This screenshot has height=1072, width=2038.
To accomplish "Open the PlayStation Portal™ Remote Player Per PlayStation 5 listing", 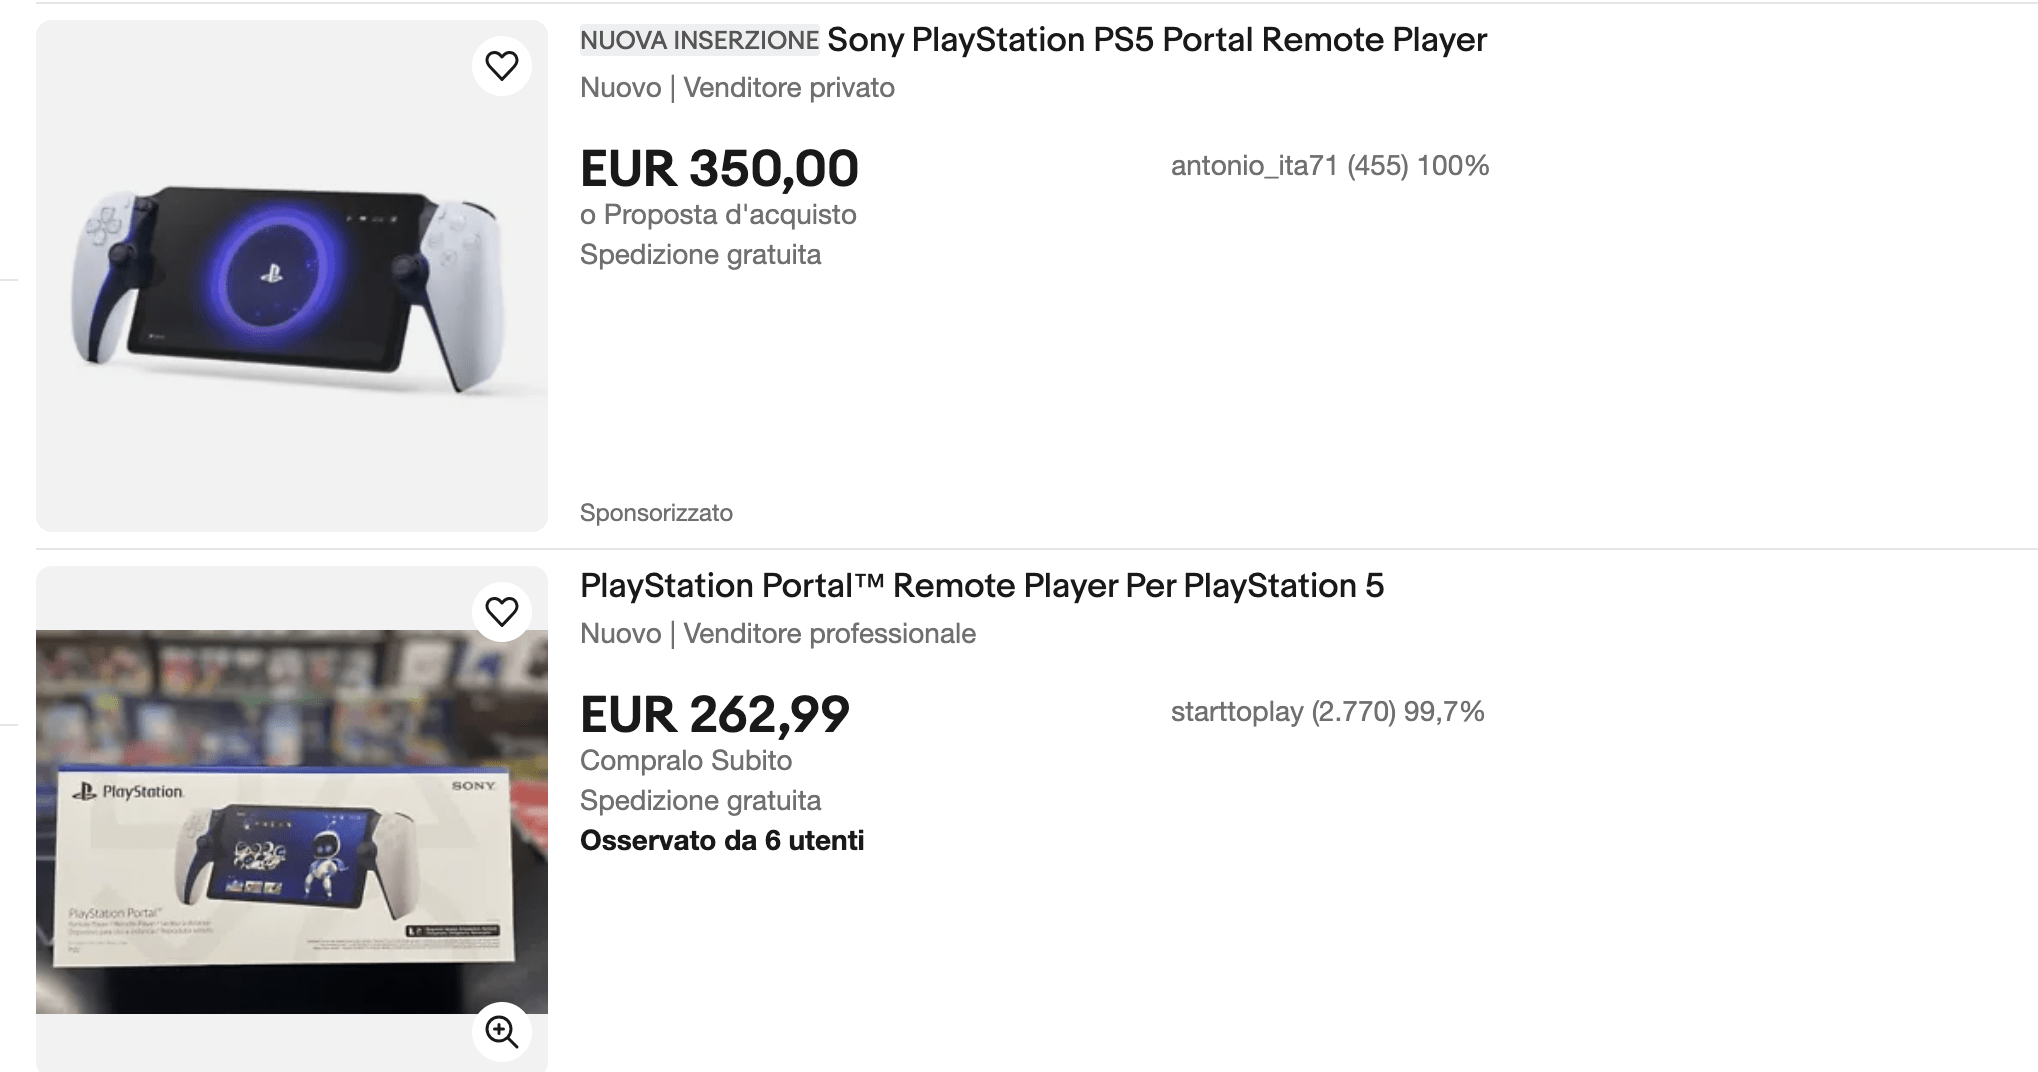I will 981,586.
